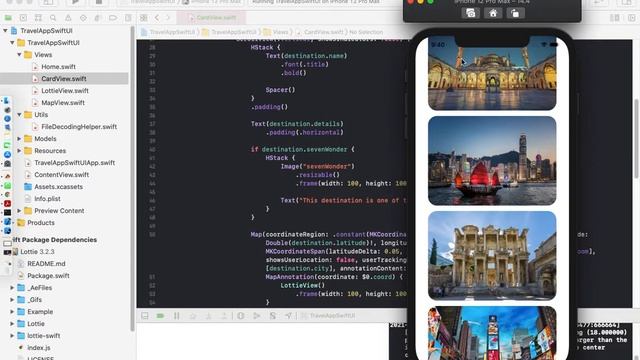640x360 pixels.
Task: Open Environment Overrides
Action: pyautogui.click(x=273, y=316)
